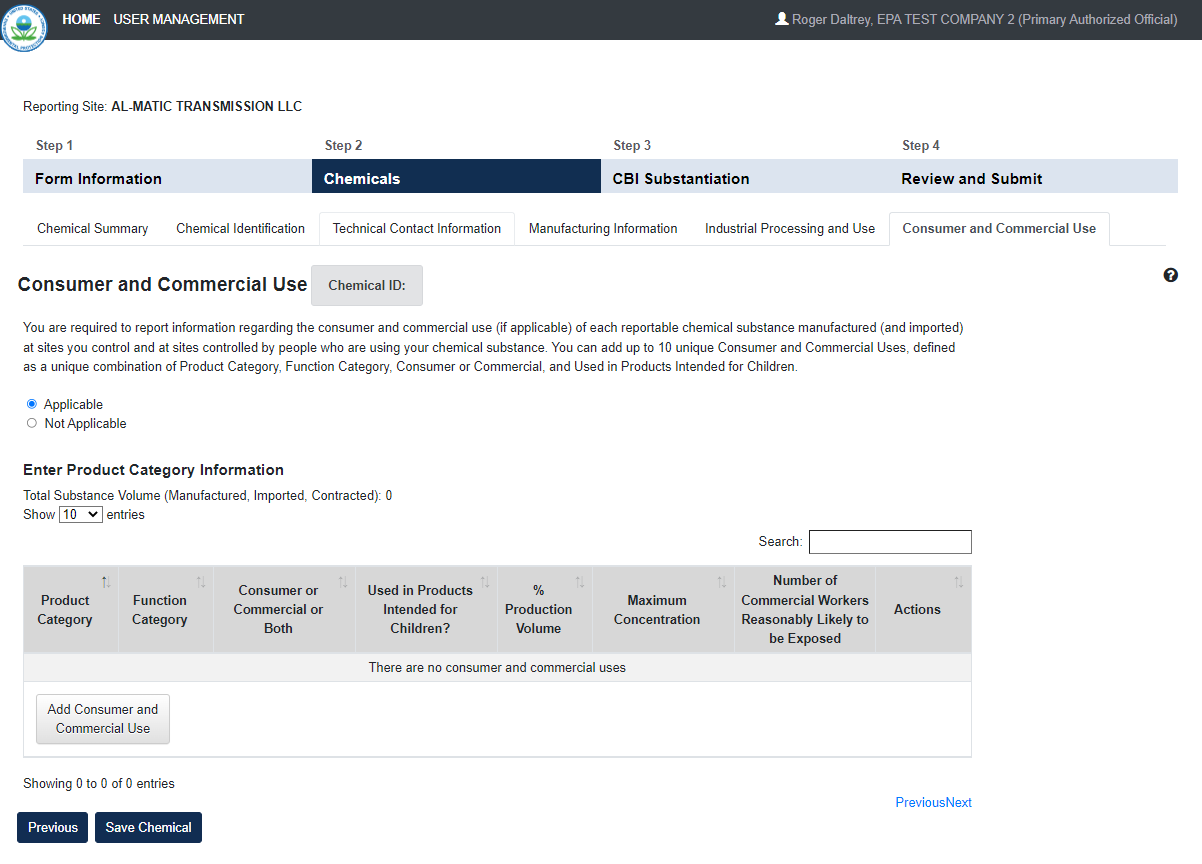This screenshot has width=1202, height=864.
Task: Sort by Maximum Concentration column
Action: click(663, 610)
